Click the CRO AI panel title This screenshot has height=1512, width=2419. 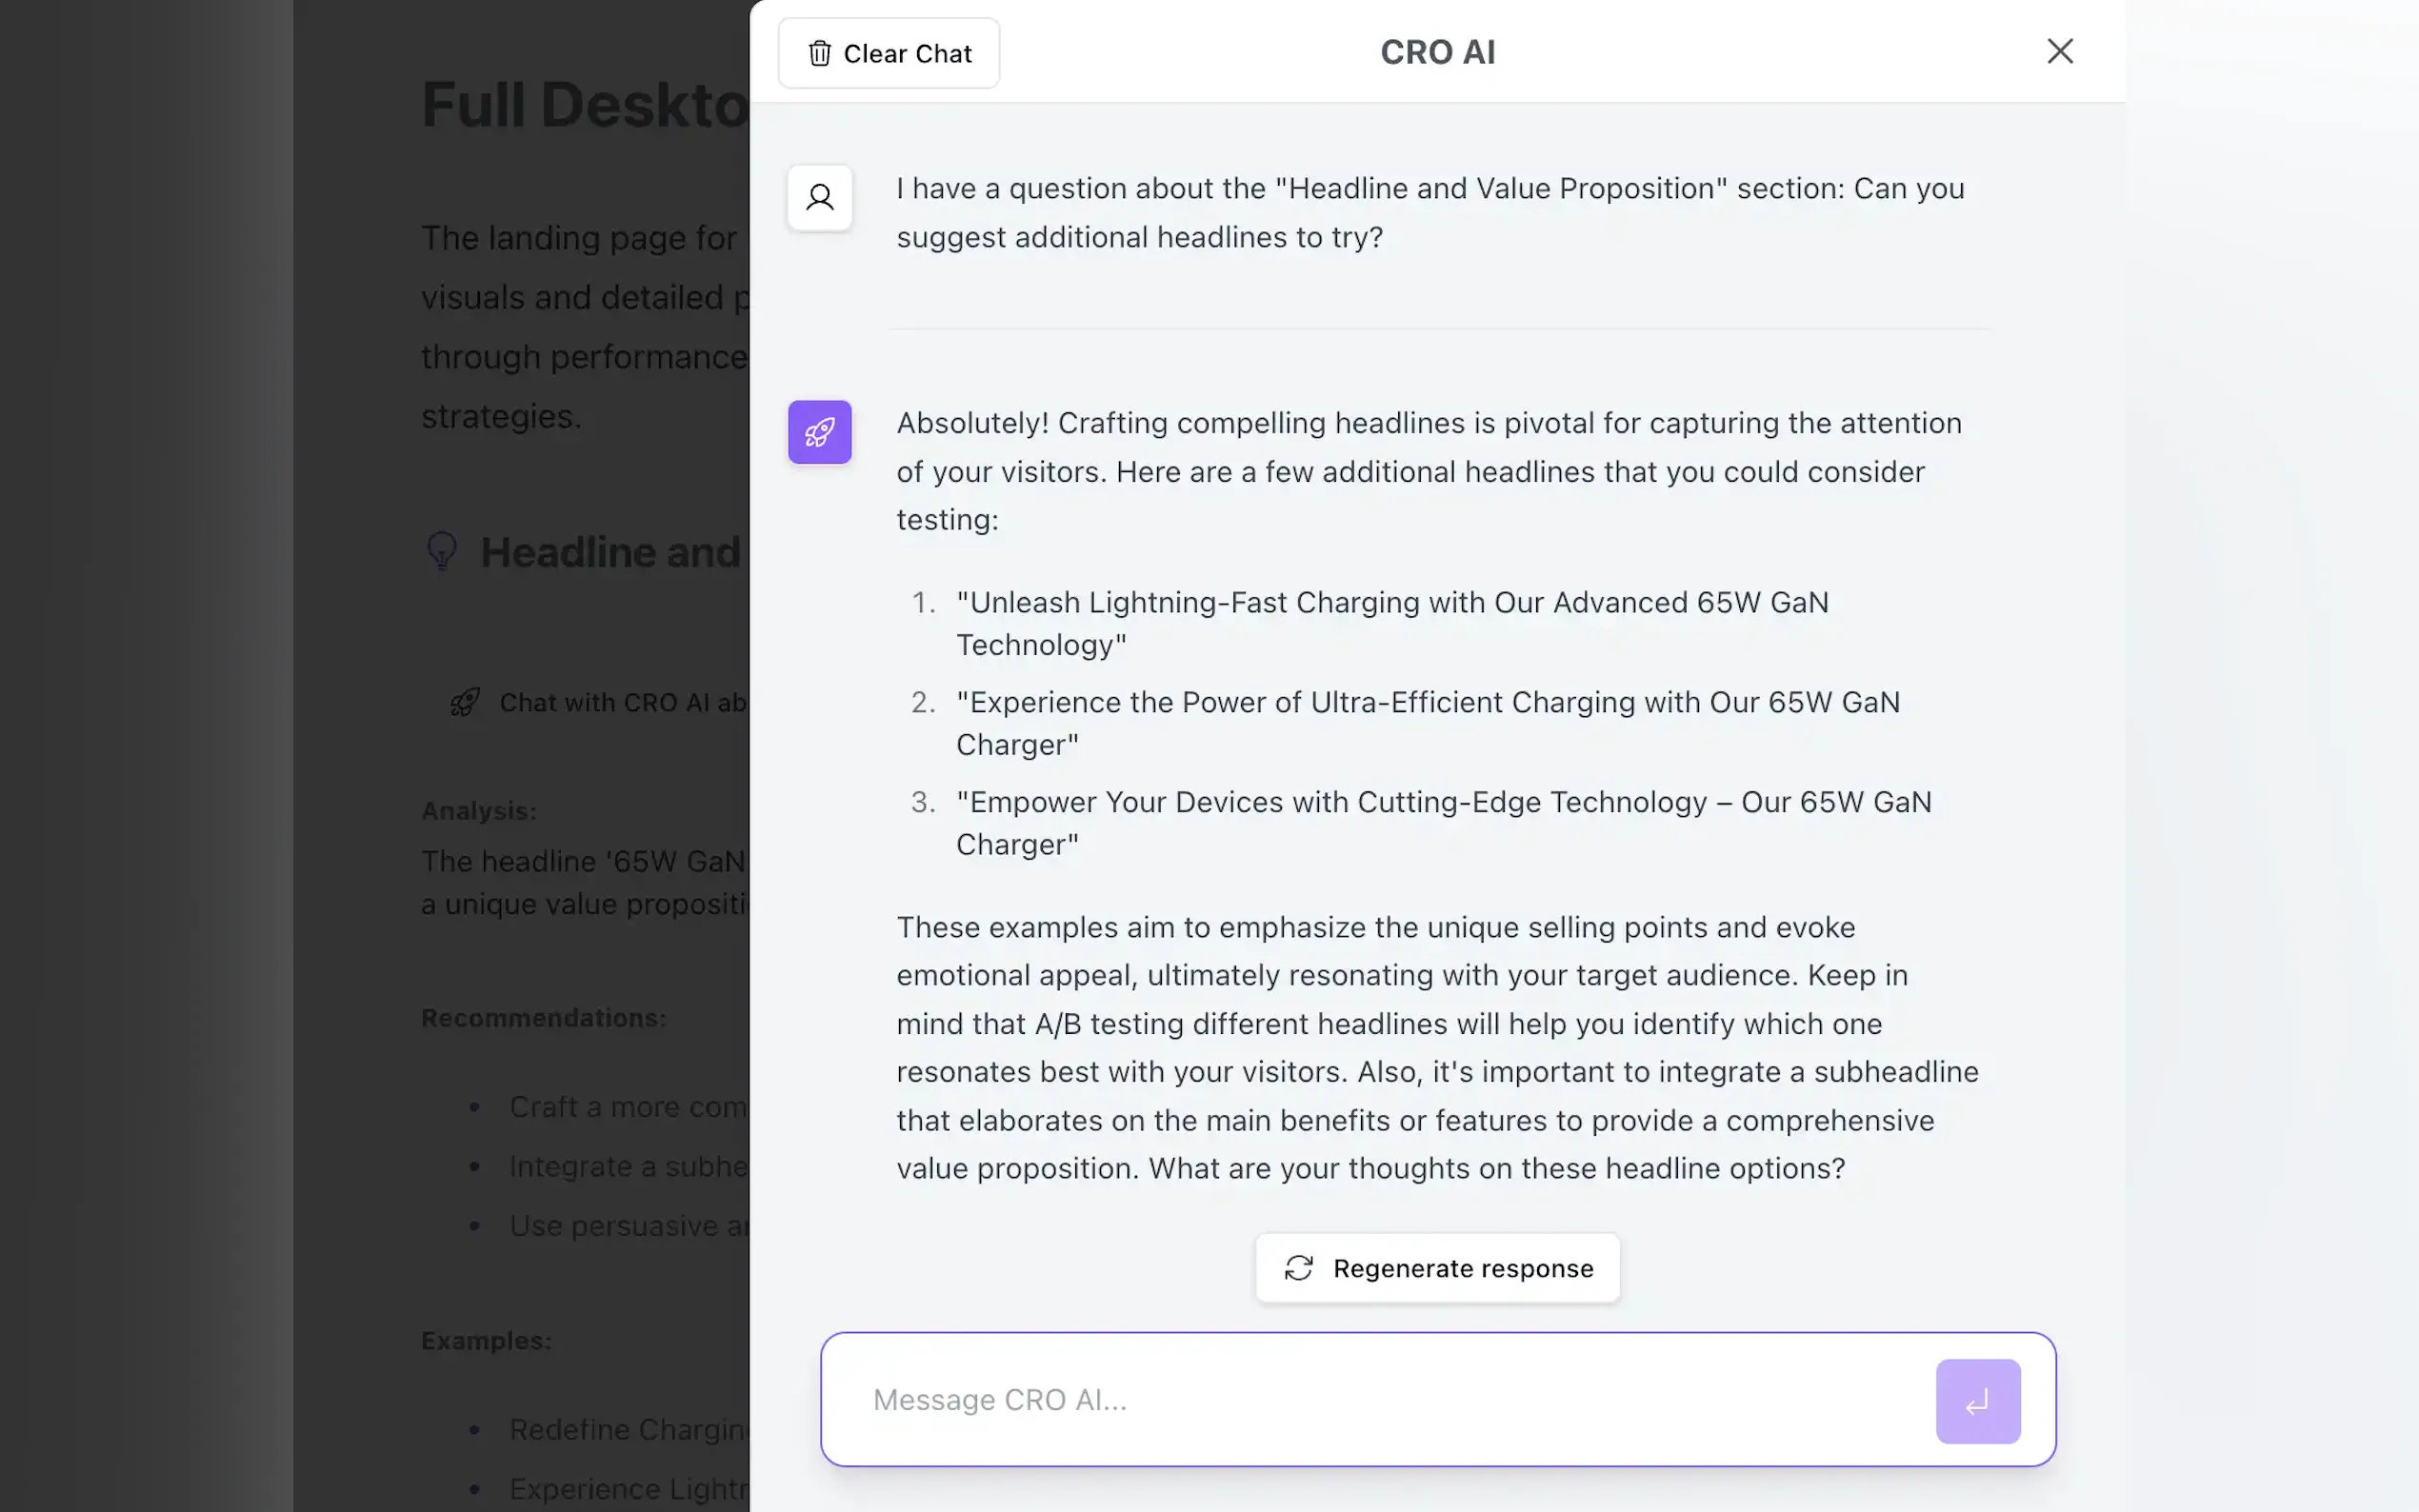tap(1437, 52)
